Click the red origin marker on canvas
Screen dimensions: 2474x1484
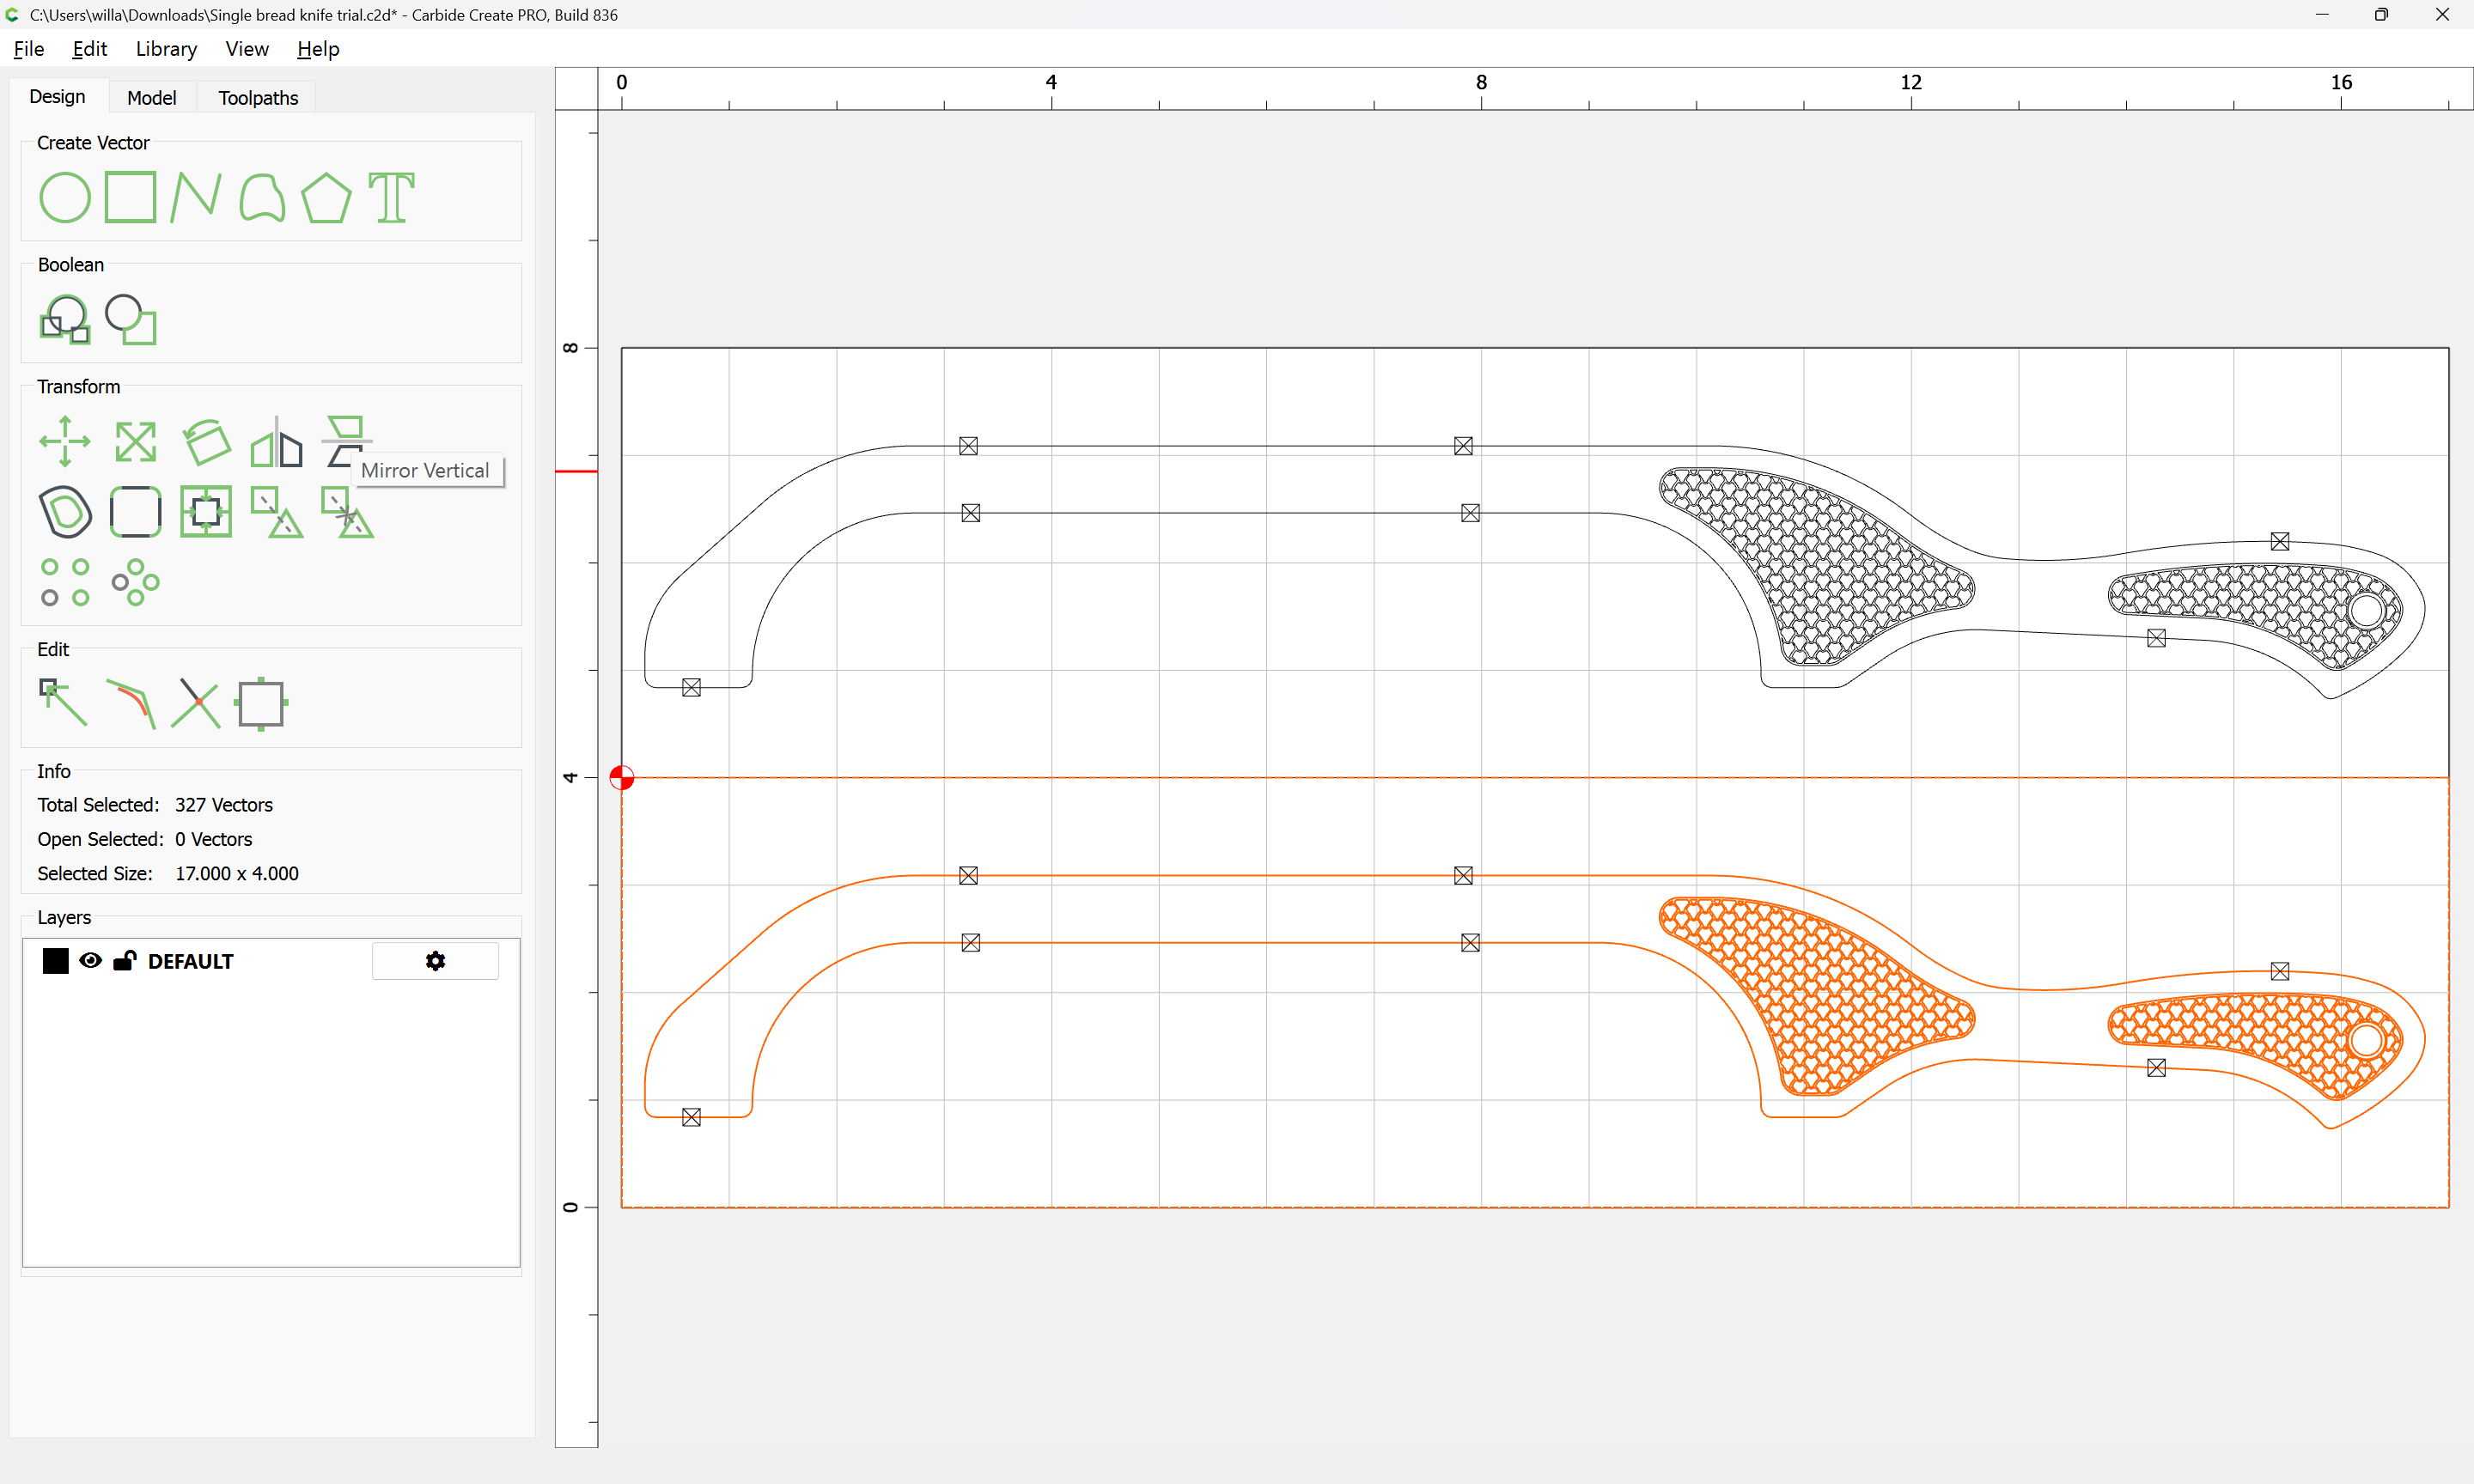click(x=622, y=777)
